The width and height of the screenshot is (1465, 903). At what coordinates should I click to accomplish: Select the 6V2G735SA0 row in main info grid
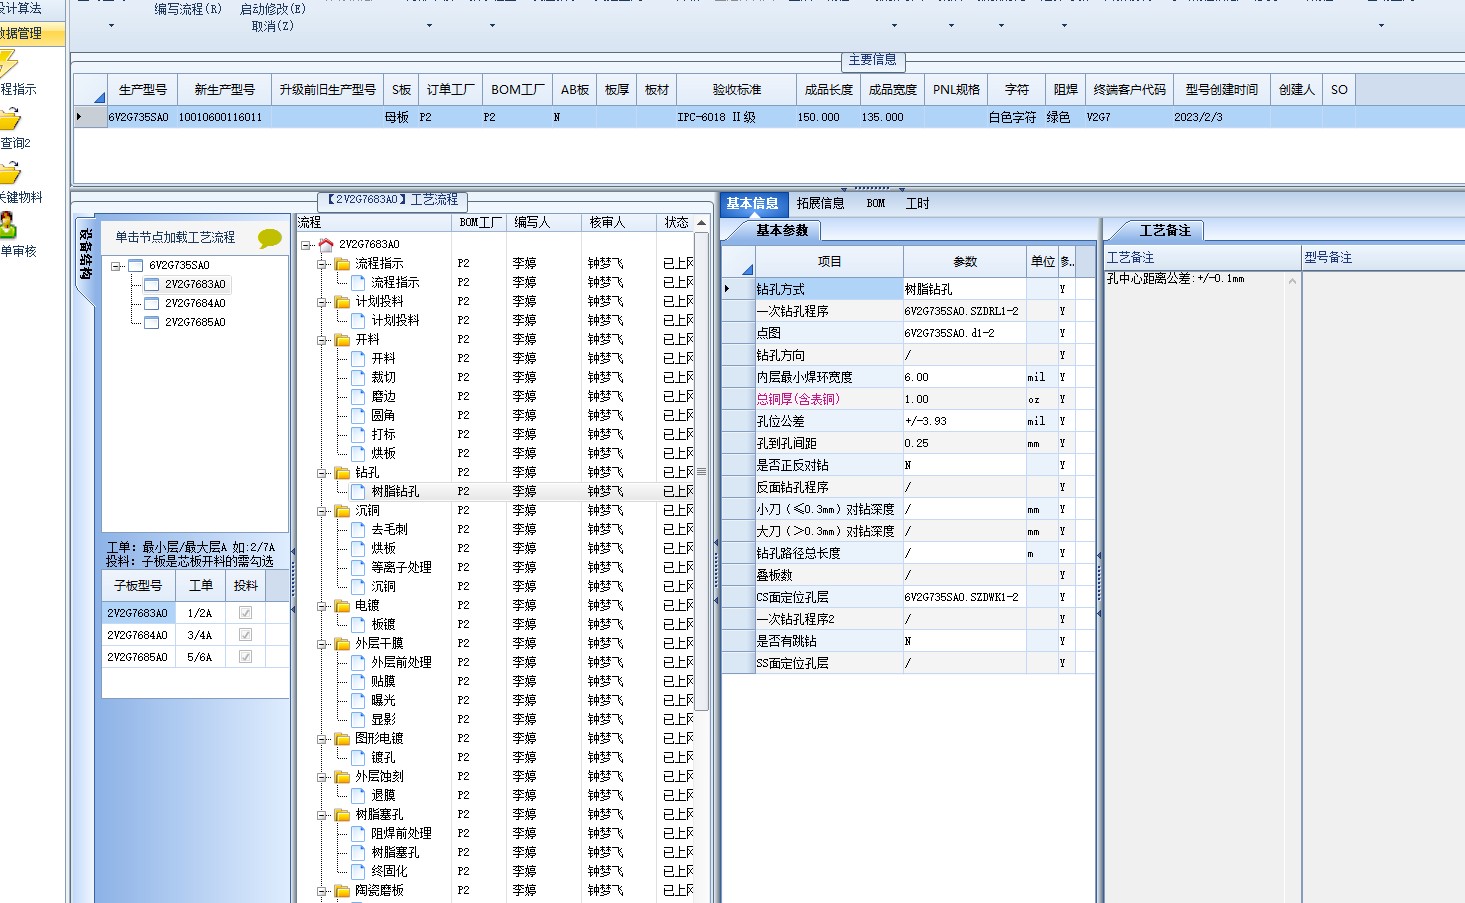pyautogui.click(x=768, y=117)
